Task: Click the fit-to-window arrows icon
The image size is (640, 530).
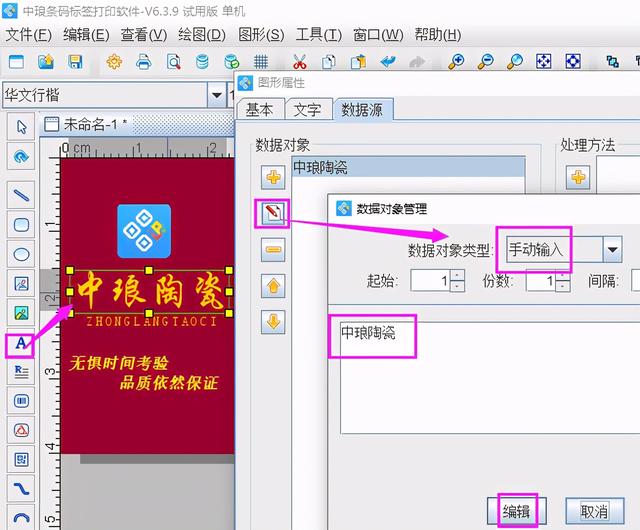Action: point(544,62)
